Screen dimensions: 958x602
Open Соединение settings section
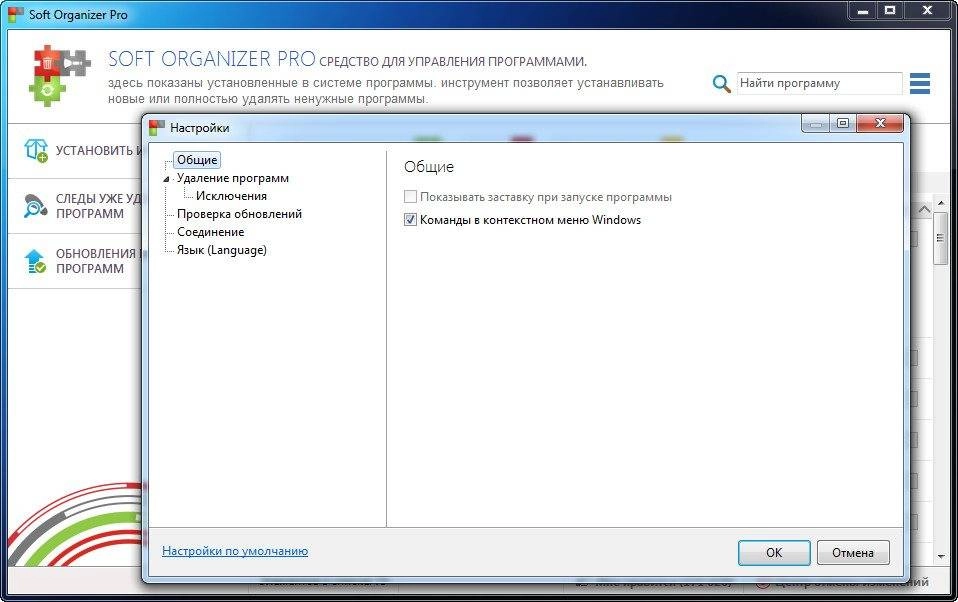point(211,232)
